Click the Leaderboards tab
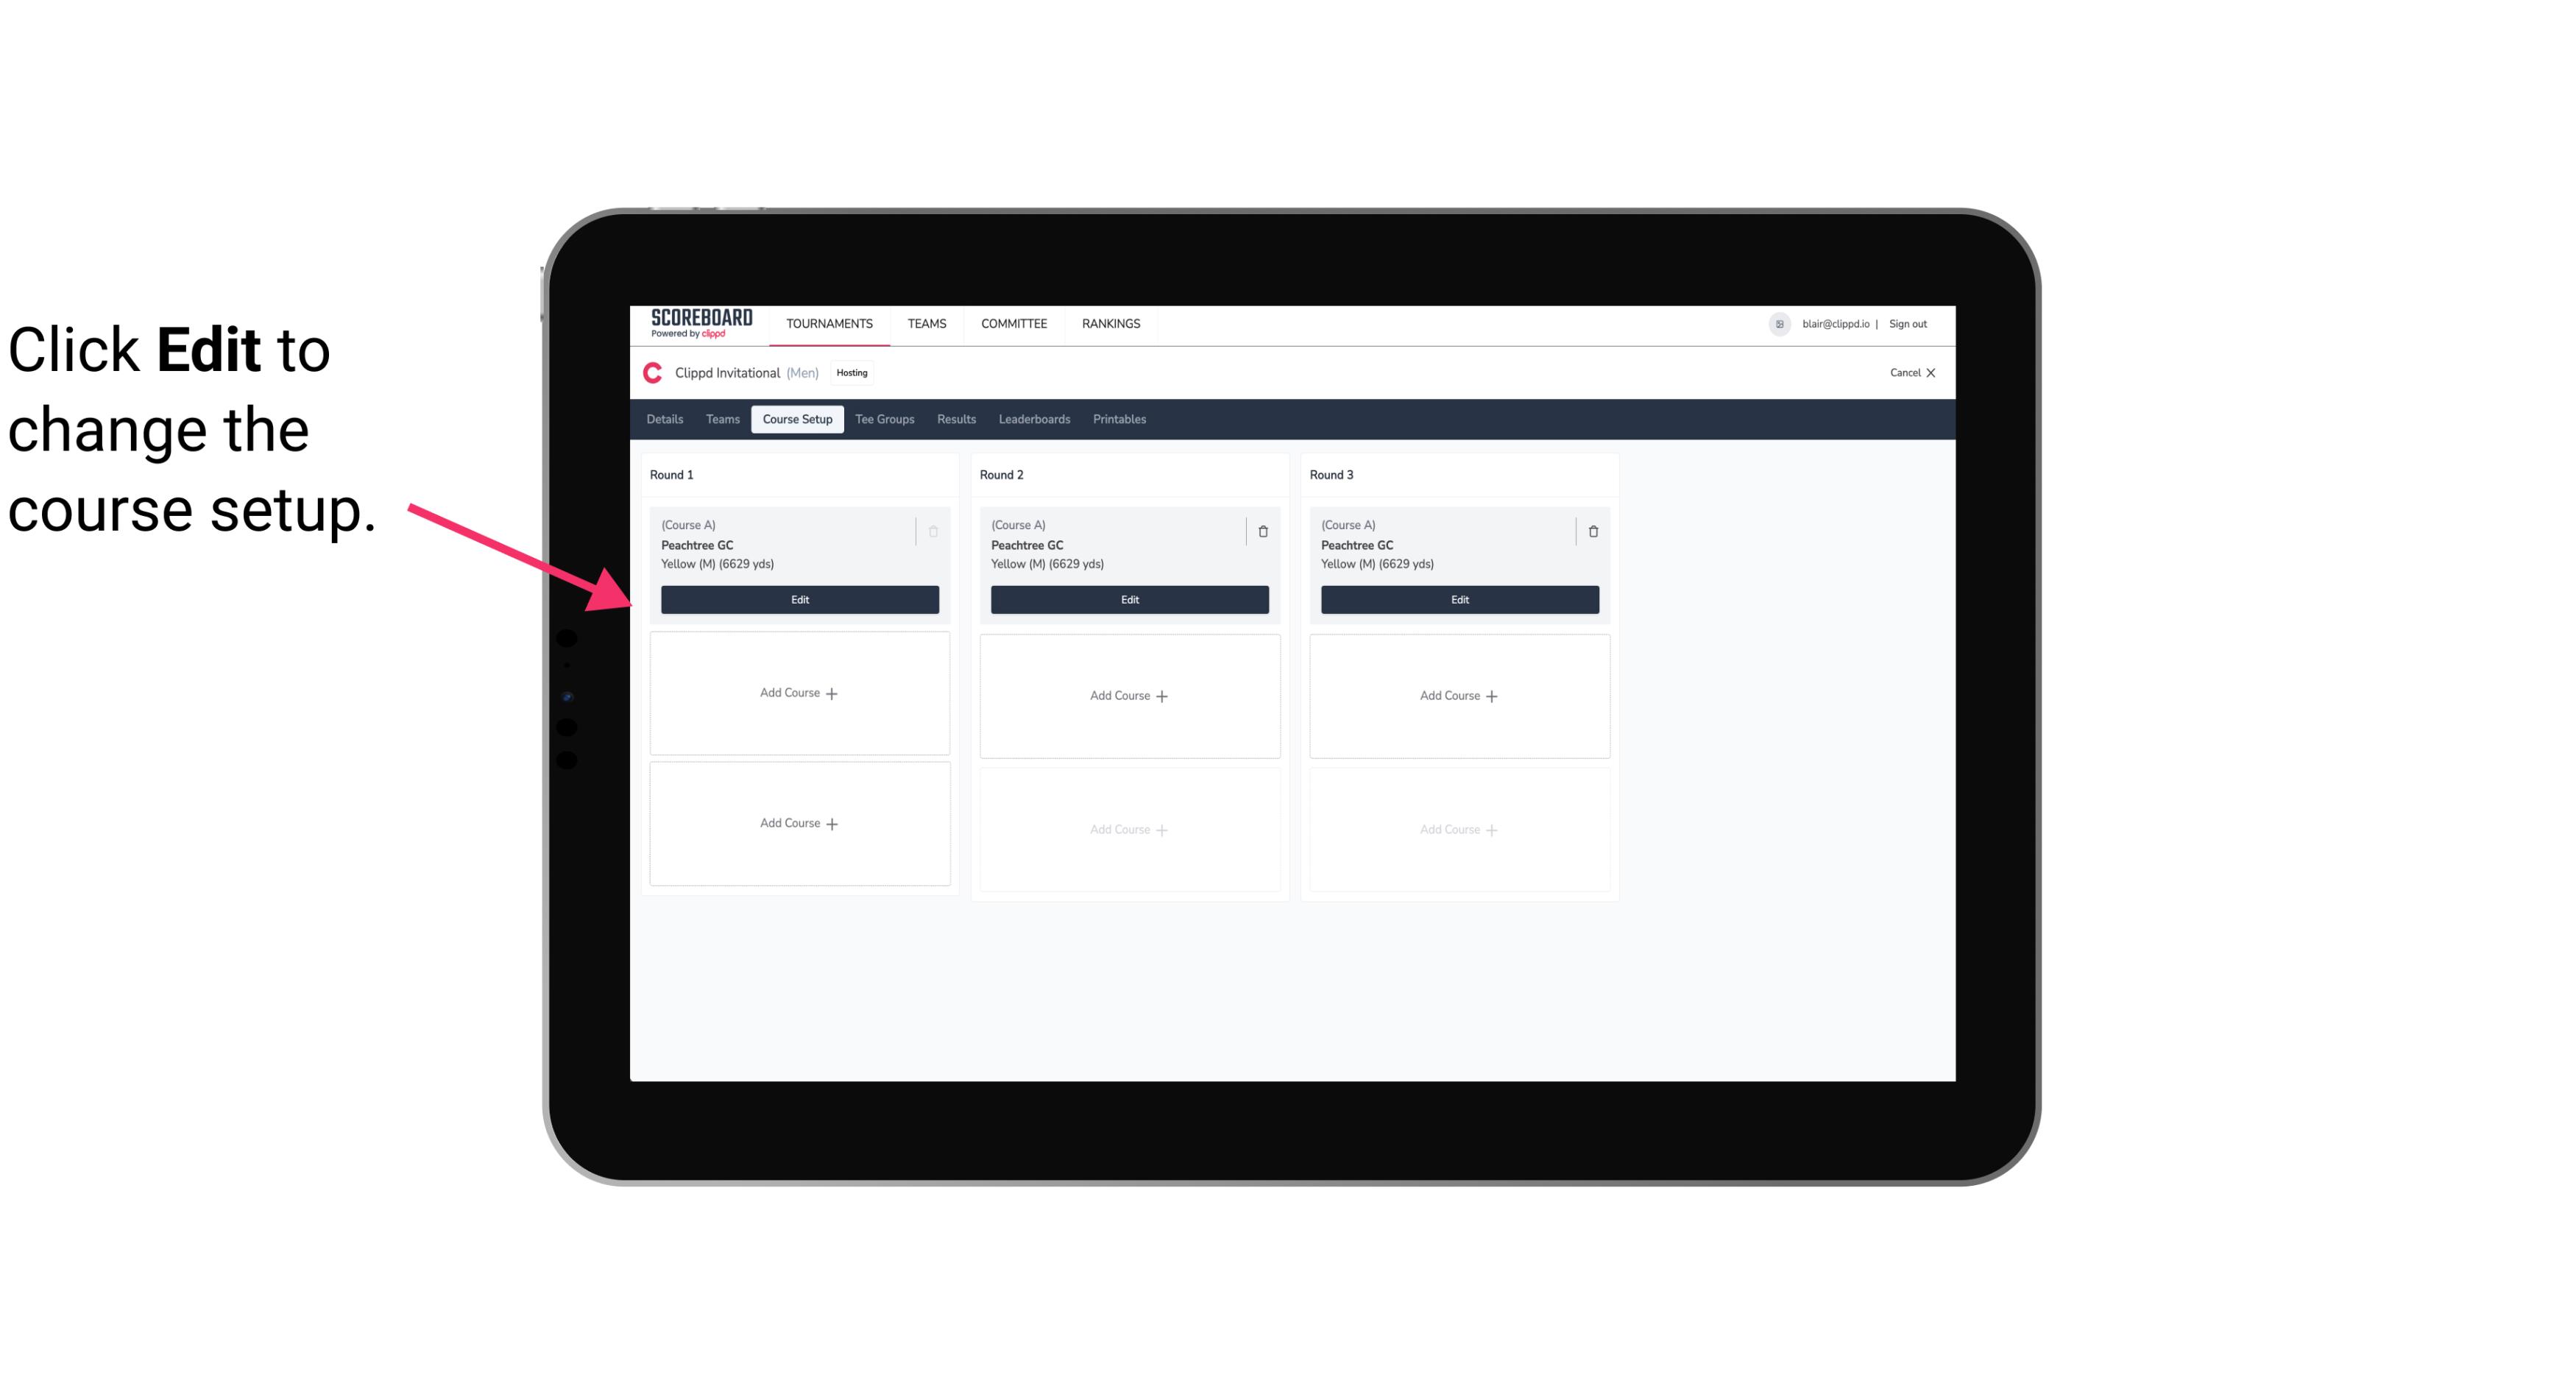Screen dimensions: 2576x1386 (x=1034, y=420)
